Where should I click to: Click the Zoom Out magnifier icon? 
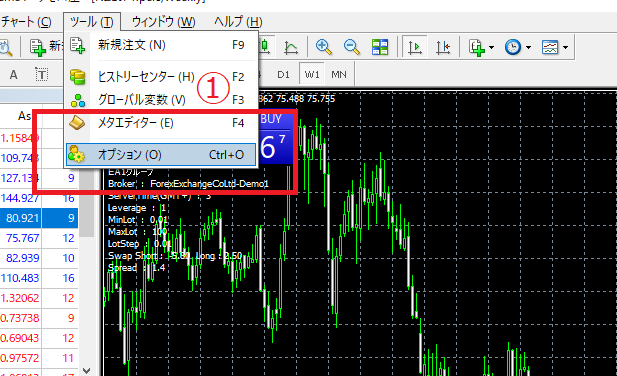(351, 47)
